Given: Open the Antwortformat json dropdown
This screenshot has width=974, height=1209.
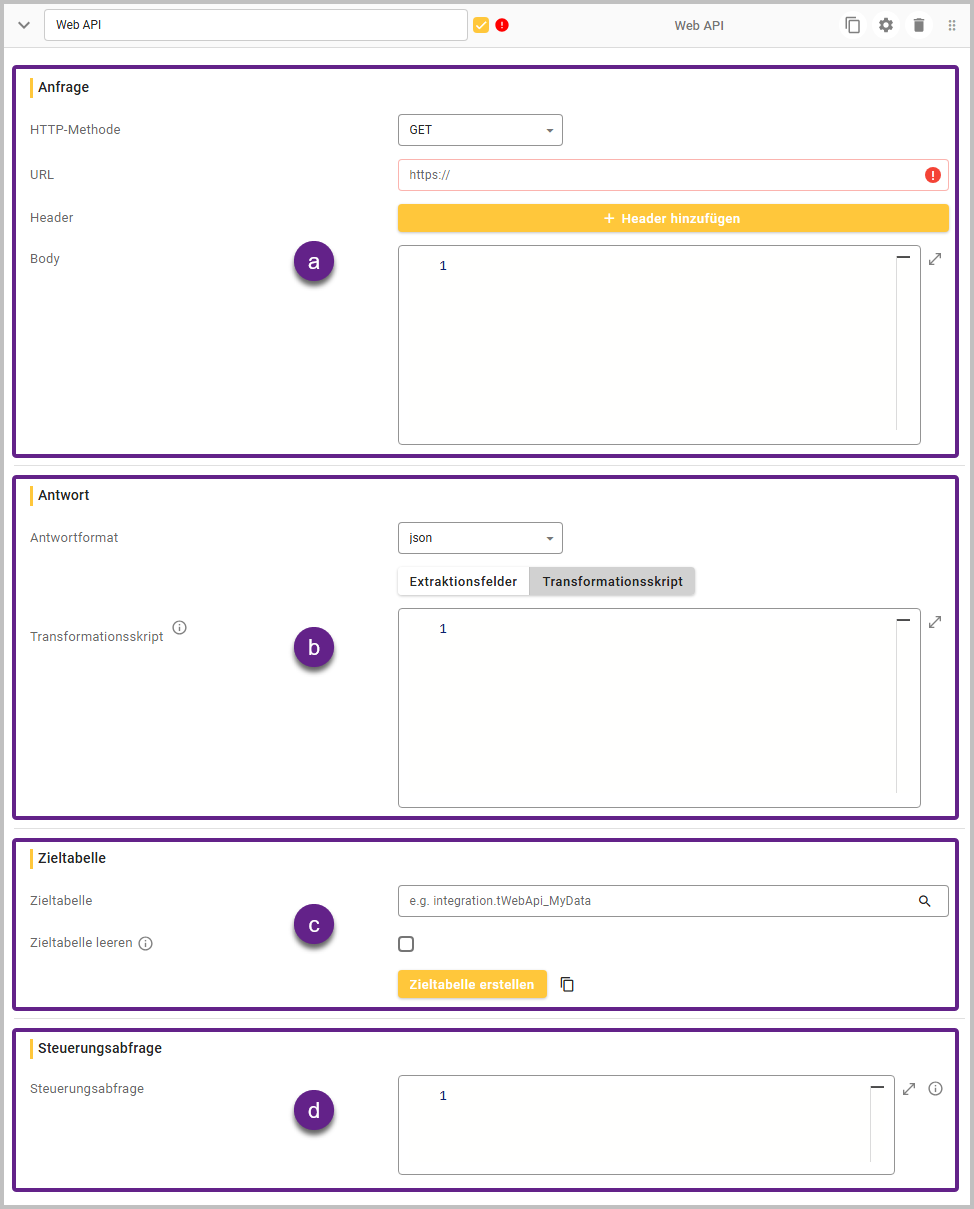Looking at the screenshot, I should pos(480,538).
